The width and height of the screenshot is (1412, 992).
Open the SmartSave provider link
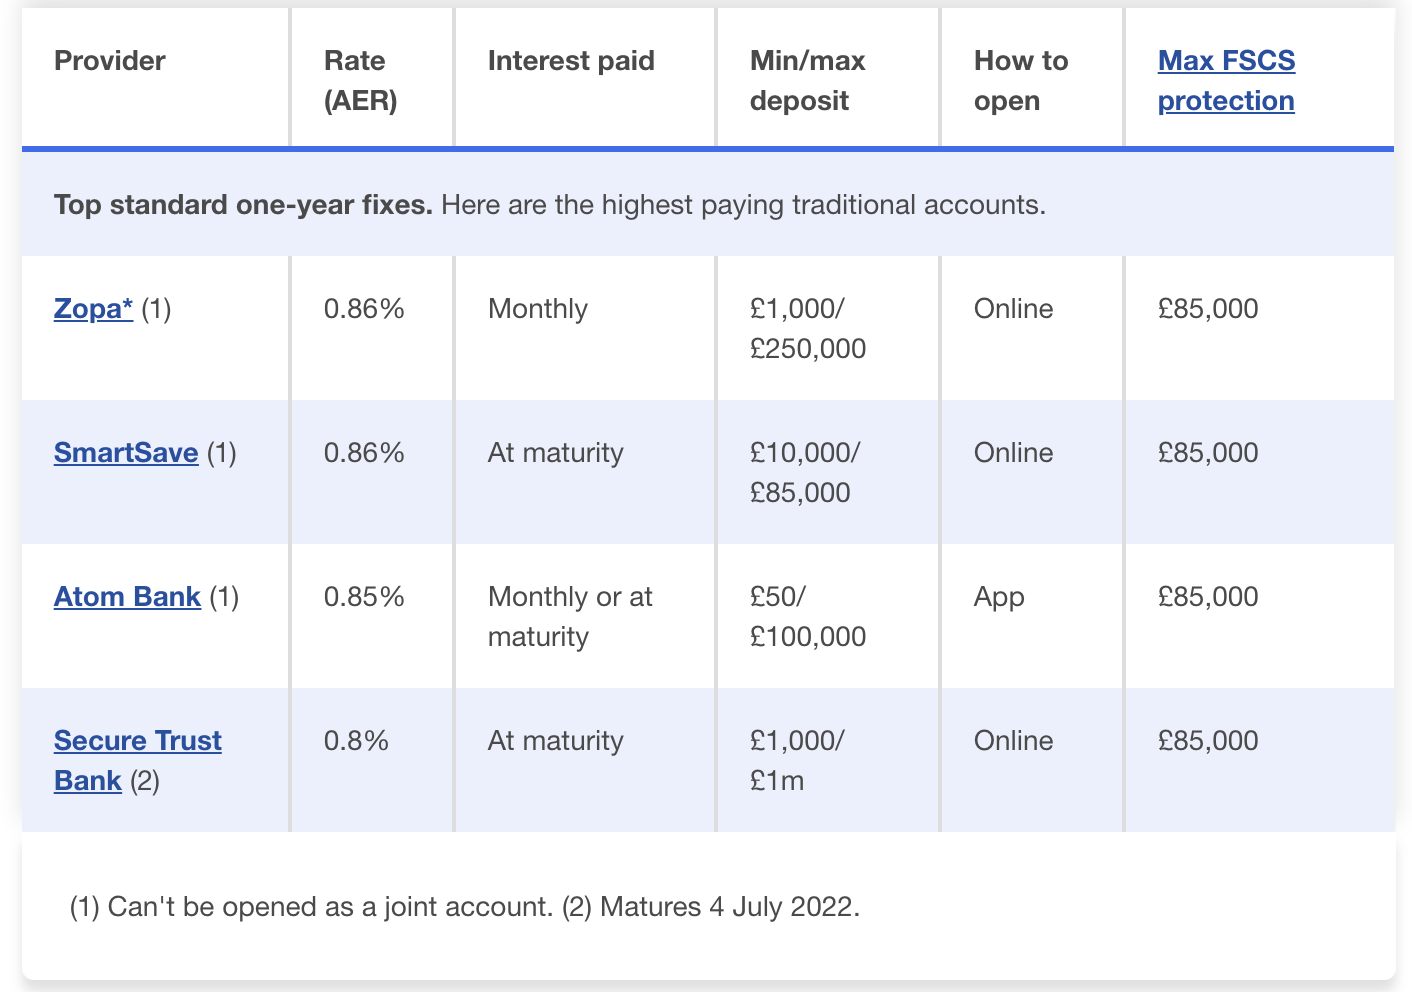click(126, 453)
